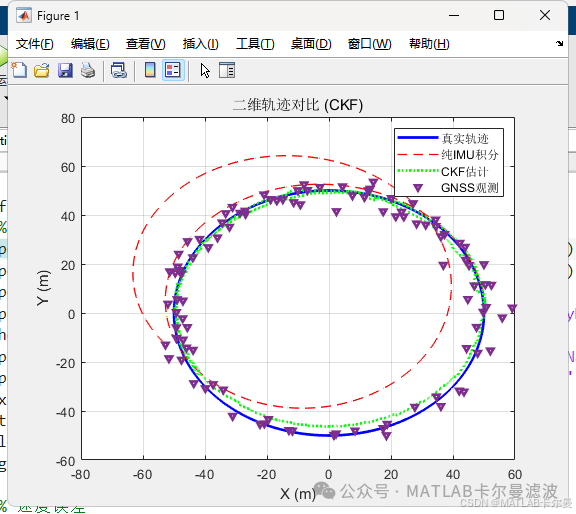Open the 文件(F) menu
This screenshot has width=576, height=514.
pos(35,44)
